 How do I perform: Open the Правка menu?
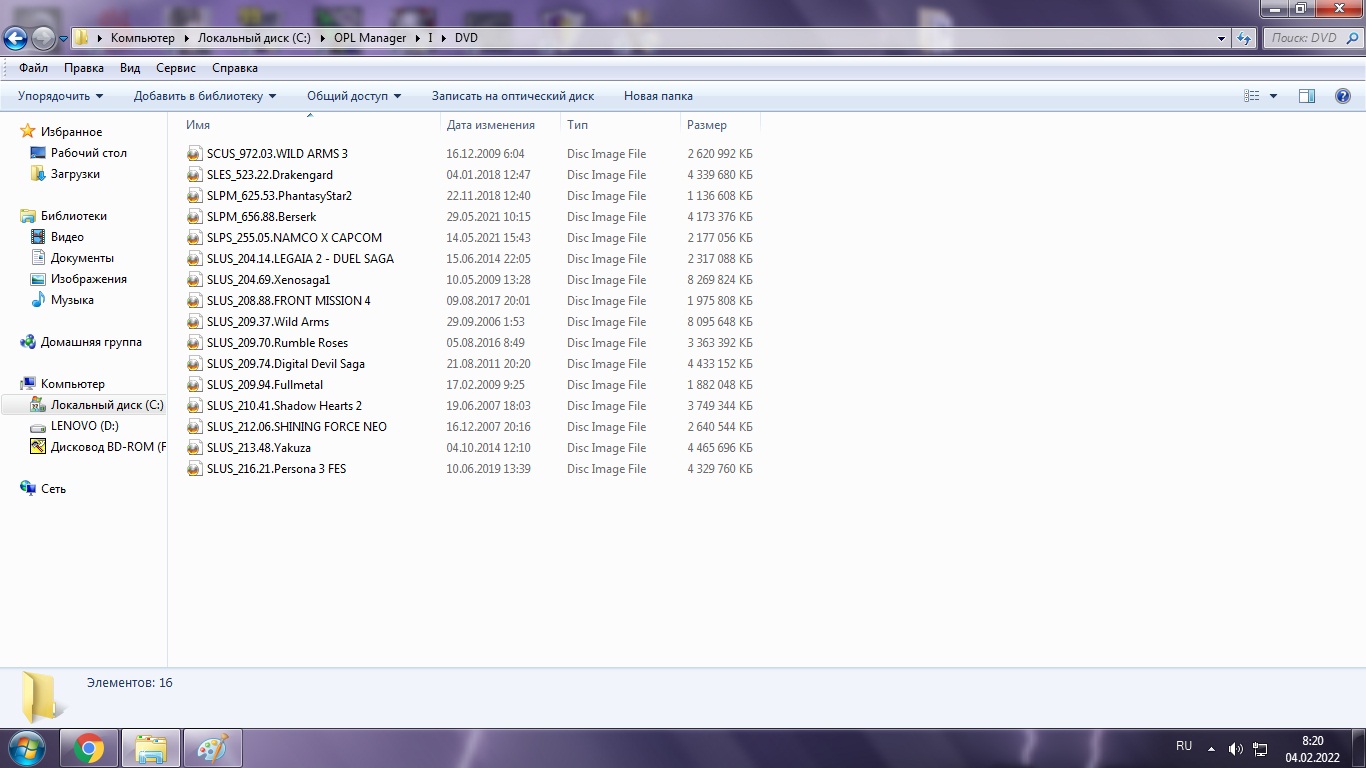(84, 68)
